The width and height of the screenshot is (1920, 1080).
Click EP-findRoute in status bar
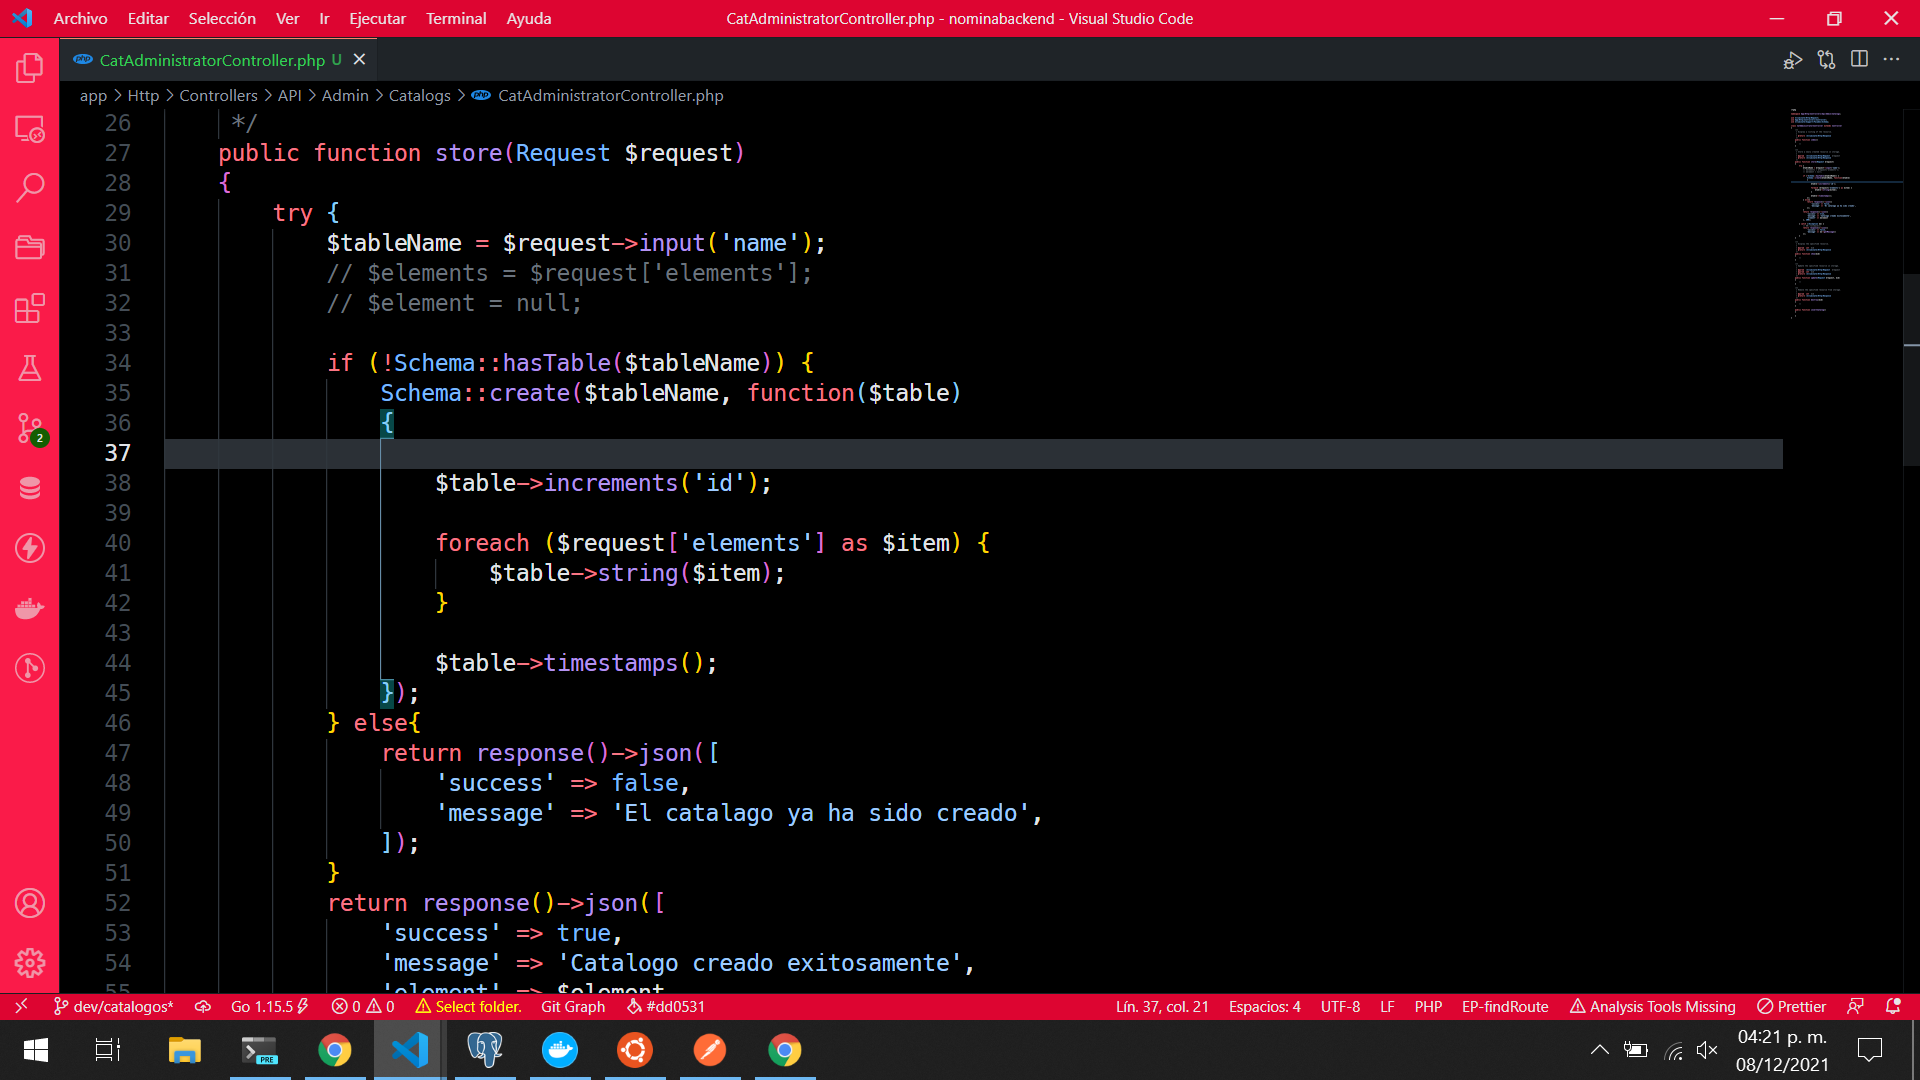click(1505, 1007)
